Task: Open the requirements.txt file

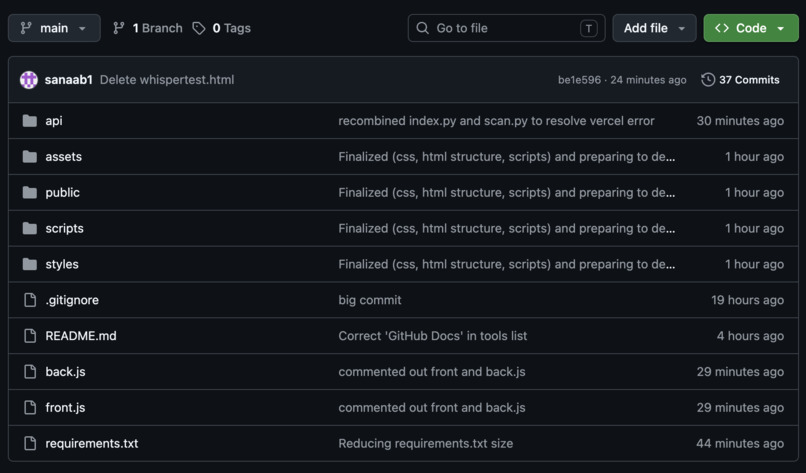Action: (92, 443)
